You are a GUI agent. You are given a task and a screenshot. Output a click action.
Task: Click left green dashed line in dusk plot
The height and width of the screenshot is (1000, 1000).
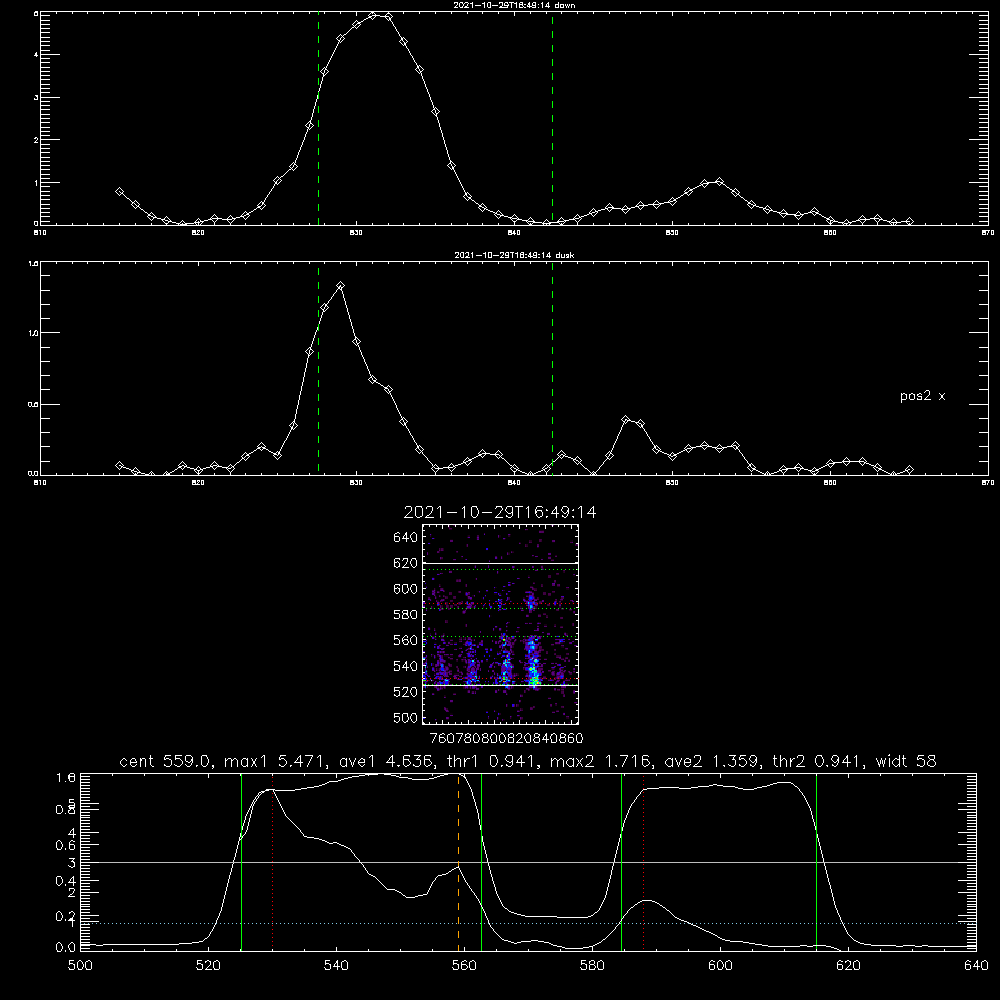[318, 368]
